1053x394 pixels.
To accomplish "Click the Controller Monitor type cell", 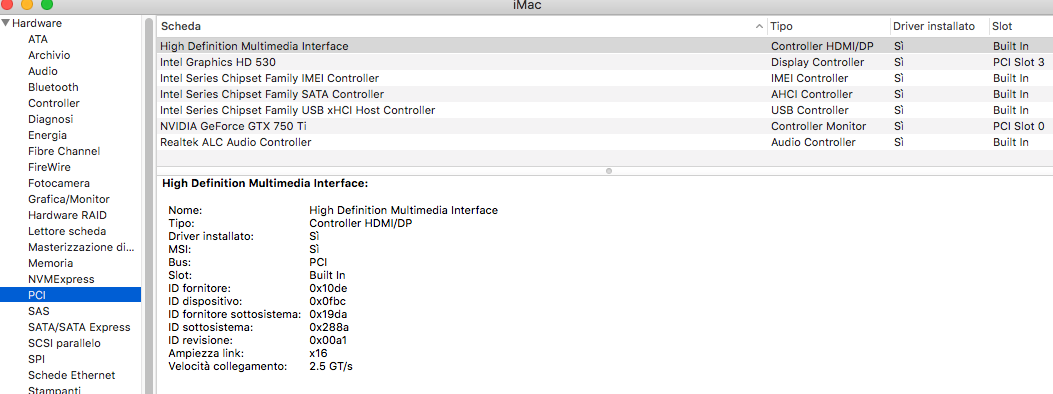I will tap(819, 126).
